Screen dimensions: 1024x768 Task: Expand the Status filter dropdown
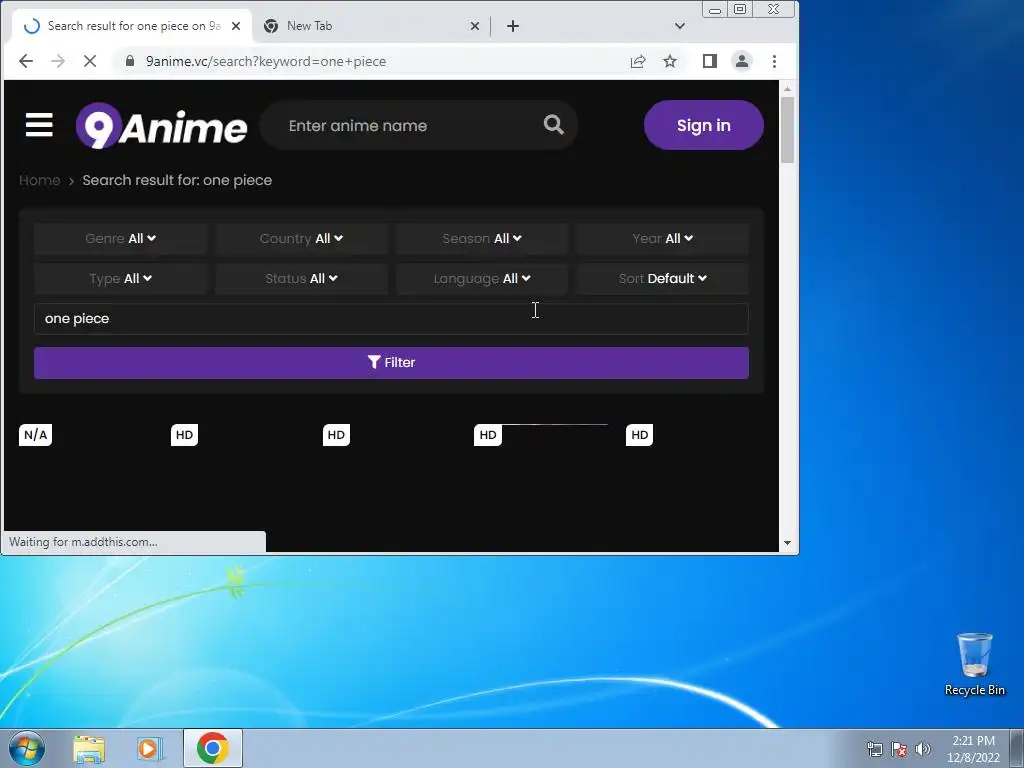[x=301, y=278]
